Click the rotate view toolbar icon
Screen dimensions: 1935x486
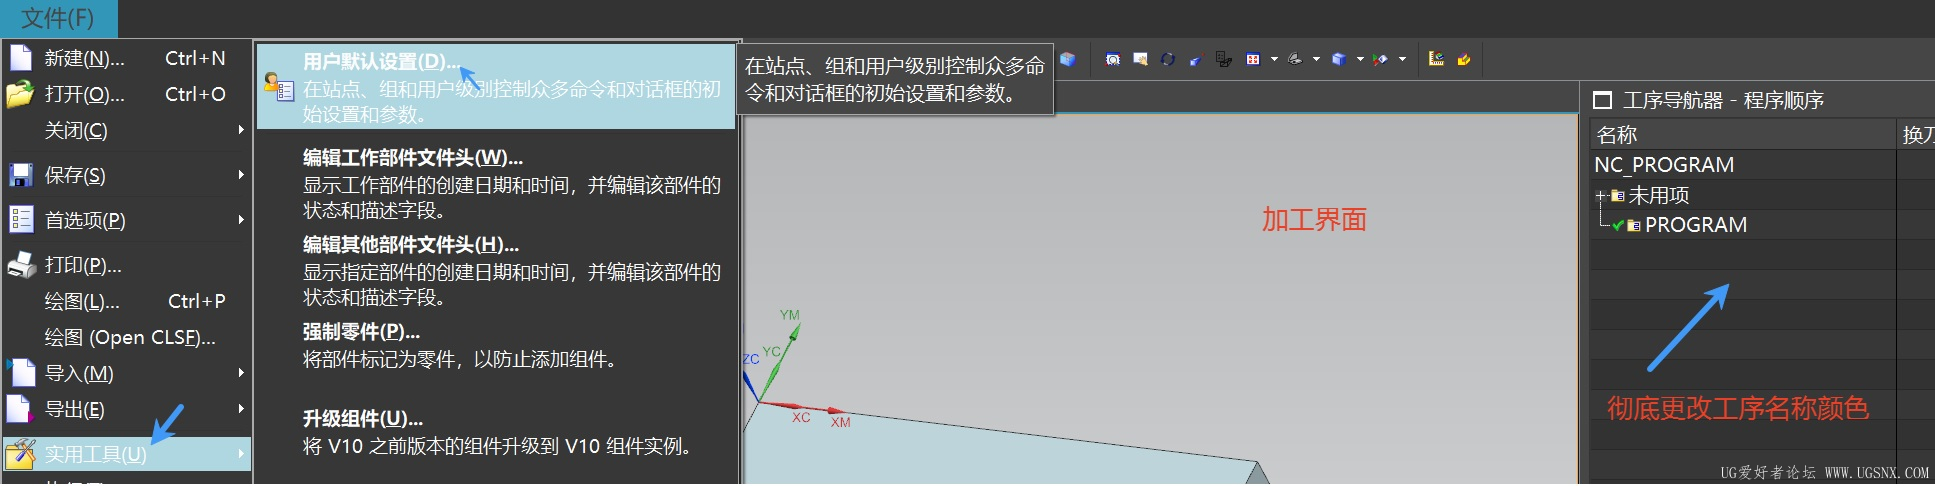coord(1167,59)
